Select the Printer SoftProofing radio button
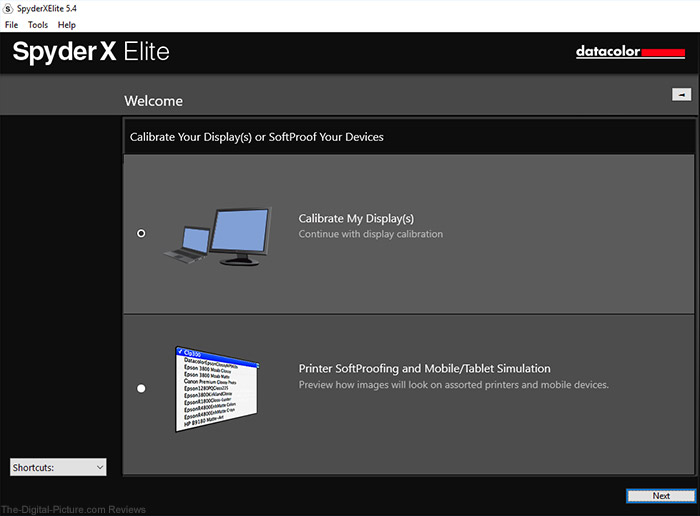 click(141, 388)
